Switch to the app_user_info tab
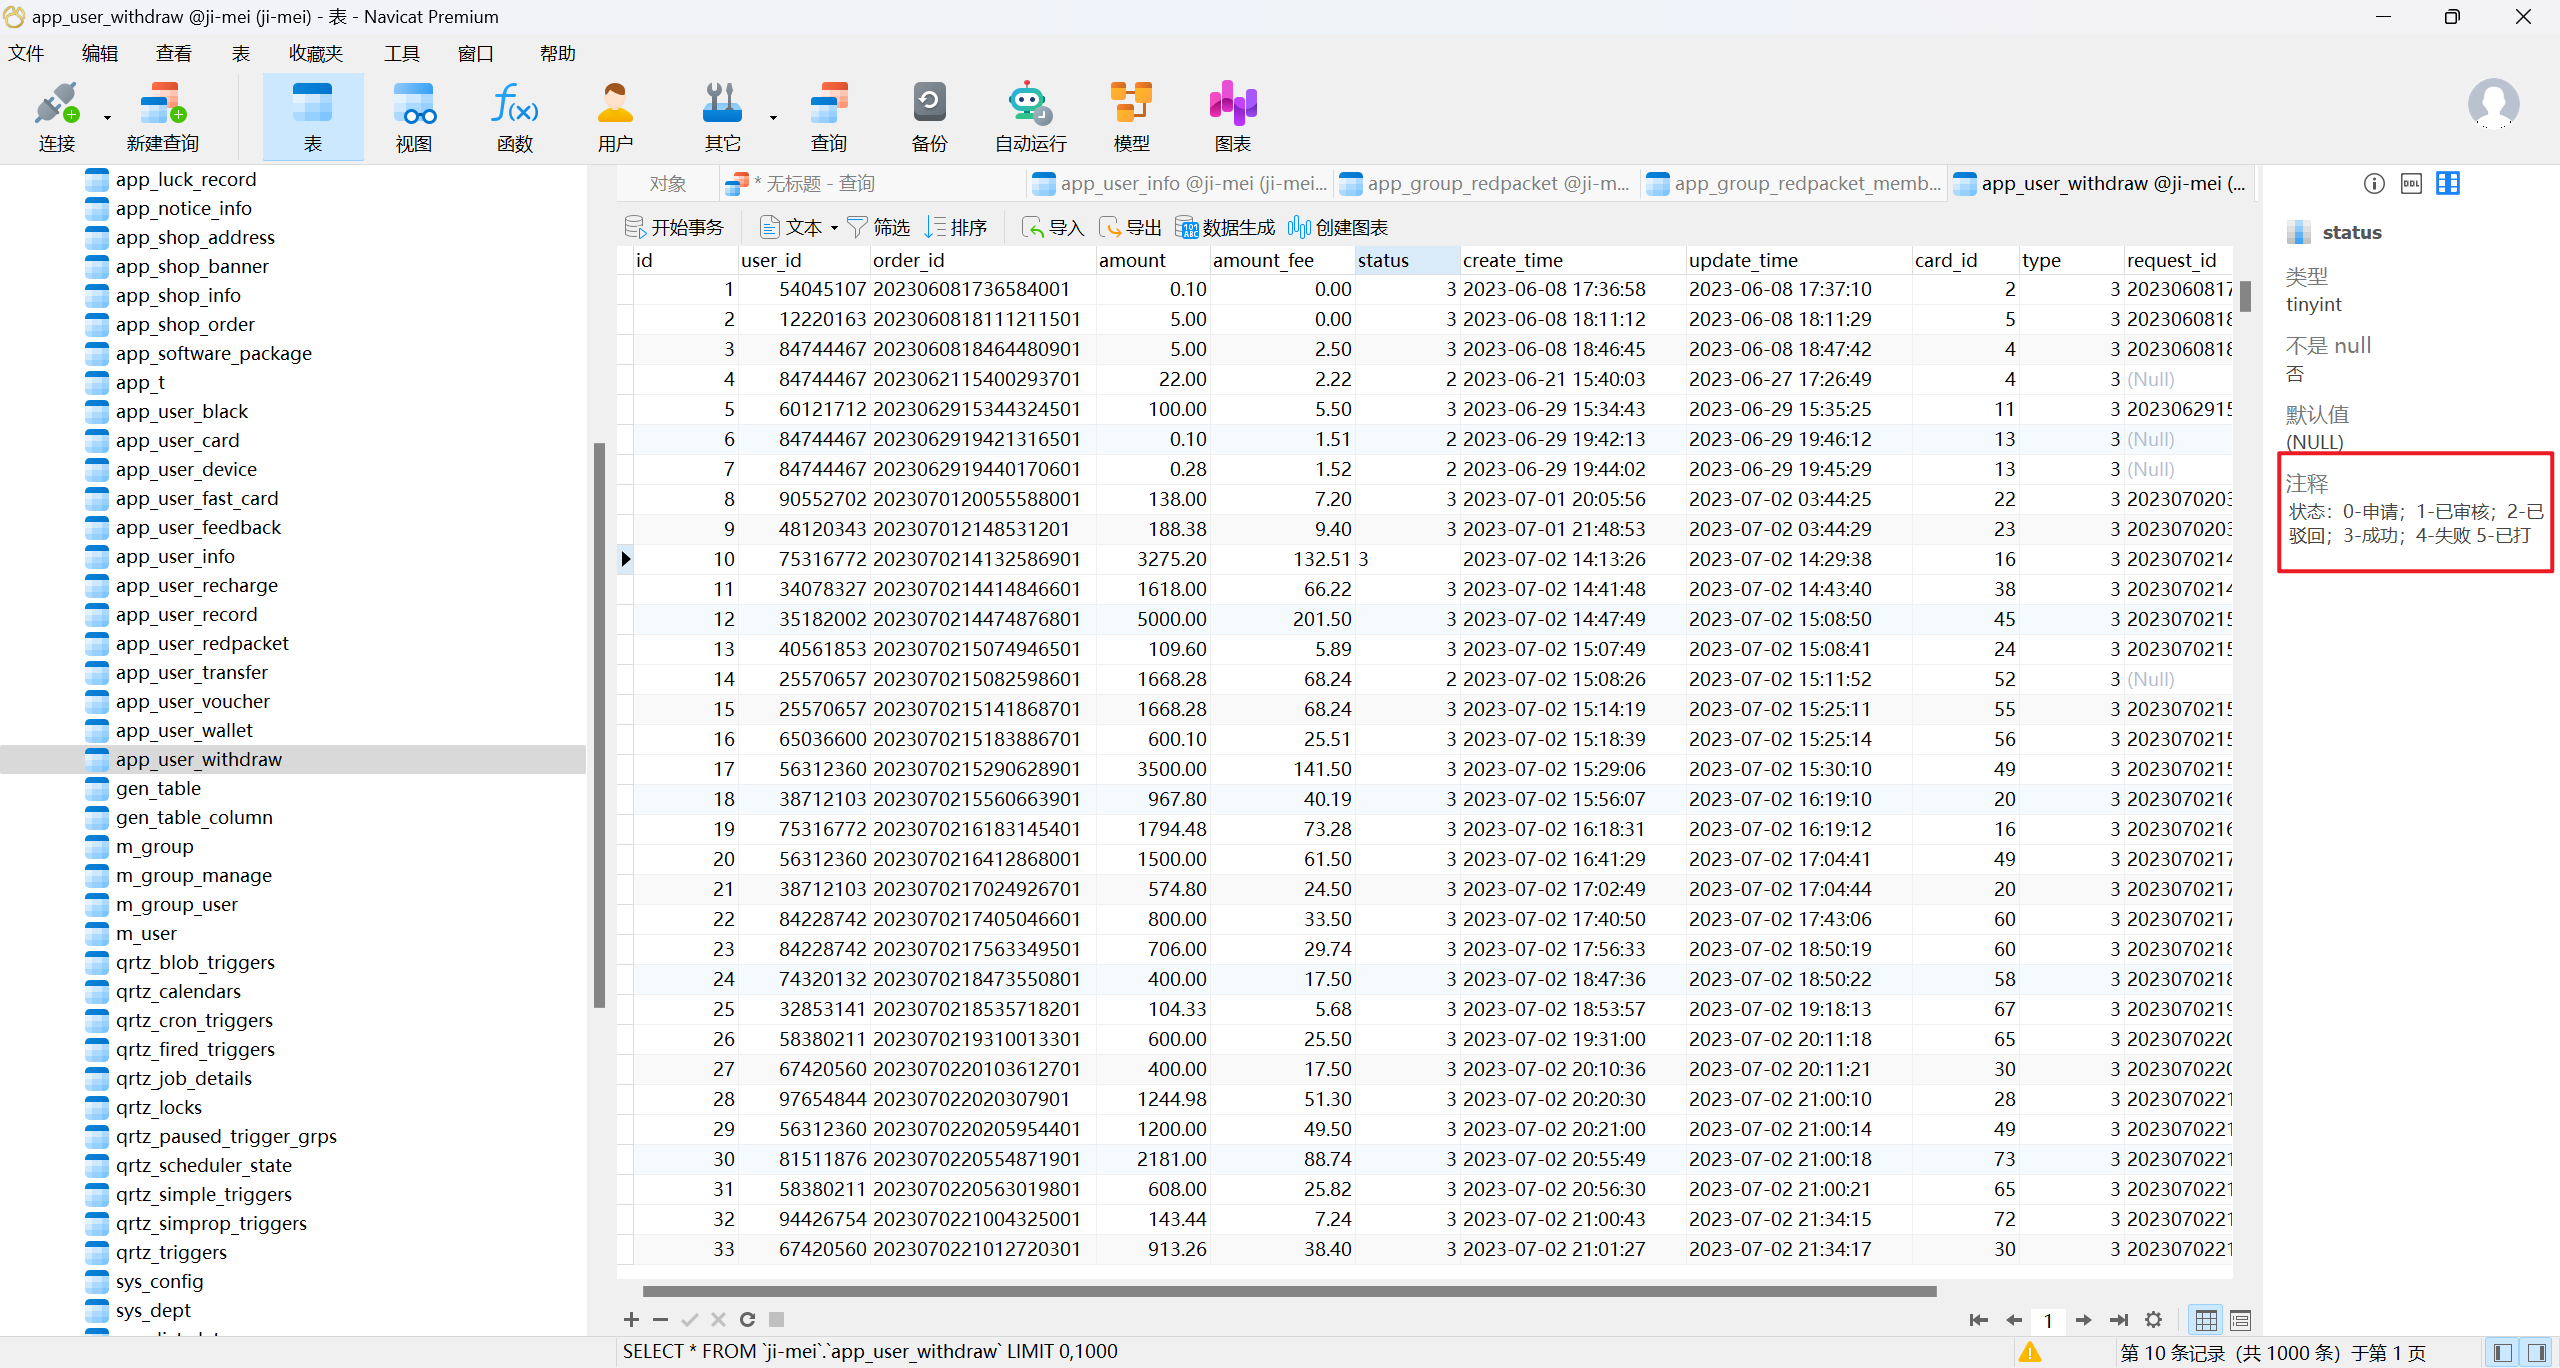 [1180, 184]
